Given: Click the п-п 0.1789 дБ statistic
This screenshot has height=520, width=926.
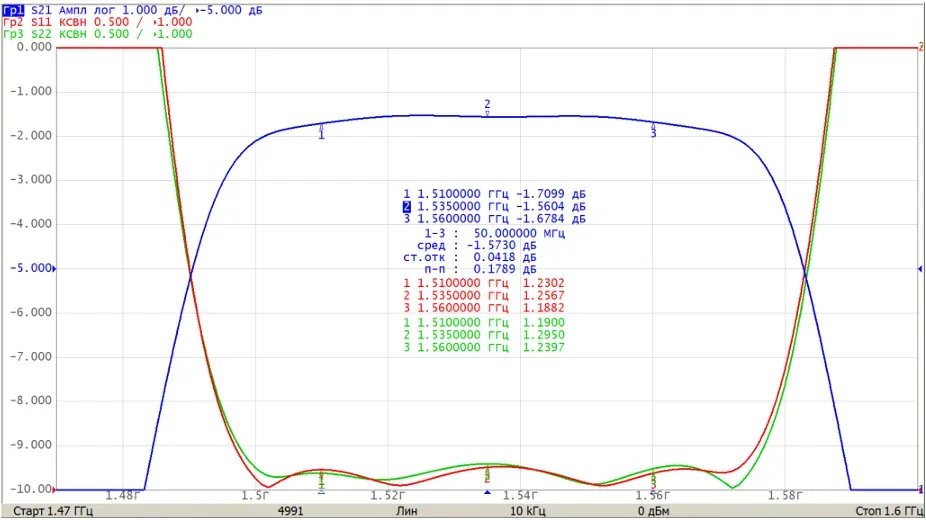Looking at the screenshot, I should [x=480, y=269].
